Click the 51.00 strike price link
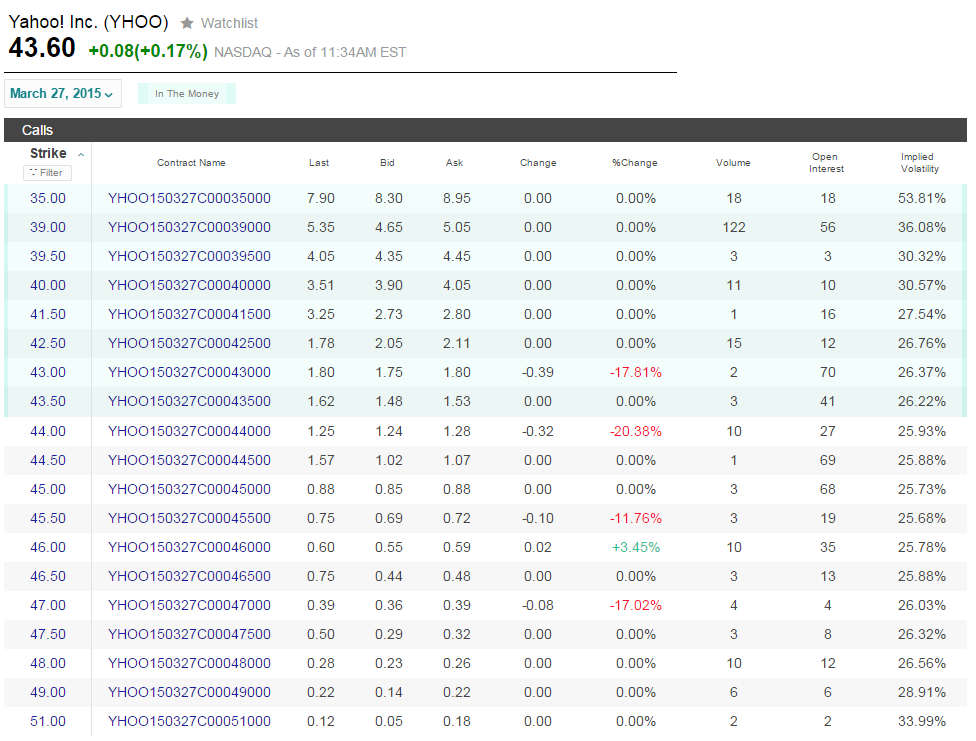Screen dimensions: 976x741 (x=48, y=721)
